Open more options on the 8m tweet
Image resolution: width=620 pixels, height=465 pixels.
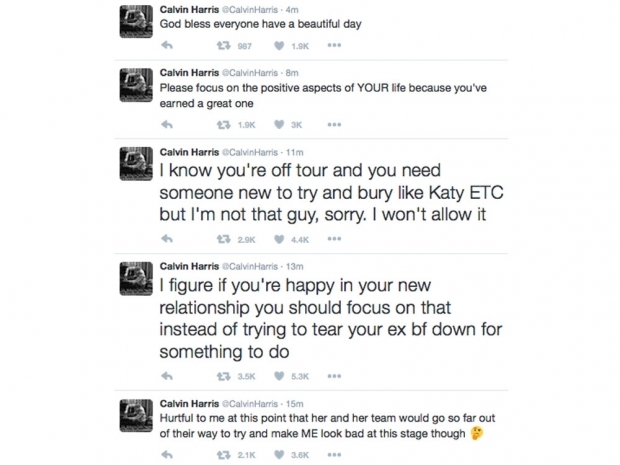(334, 125)
